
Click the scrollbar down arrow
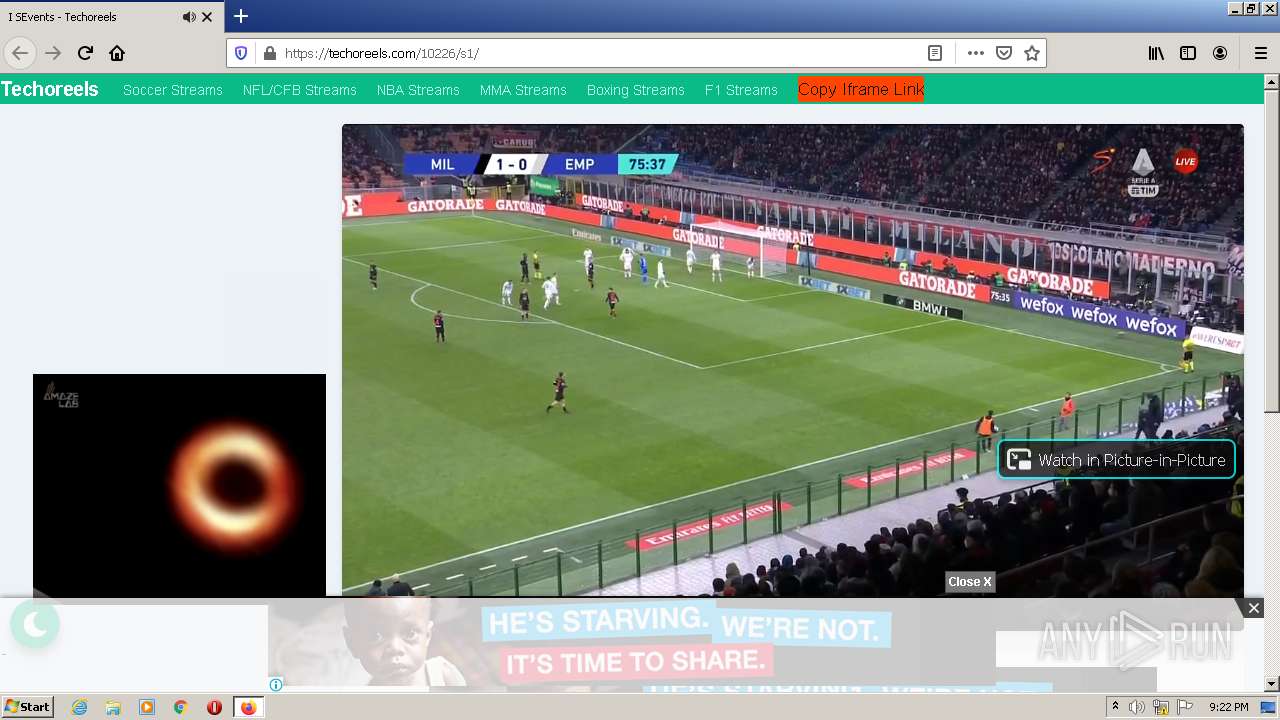(1272, 684)
